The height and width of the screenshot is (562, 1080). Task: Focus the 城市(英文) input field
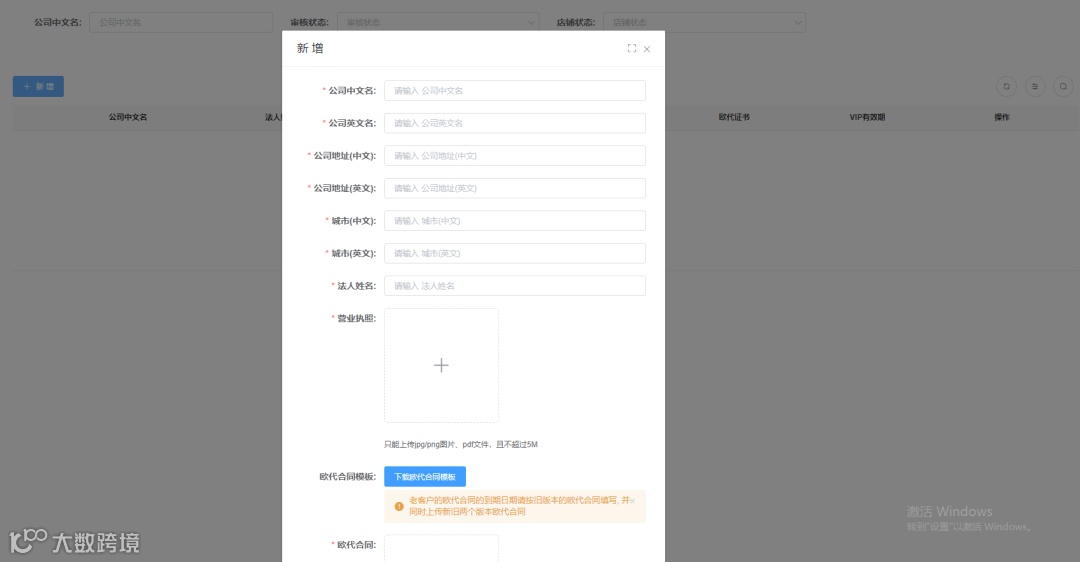pos(515,253)
